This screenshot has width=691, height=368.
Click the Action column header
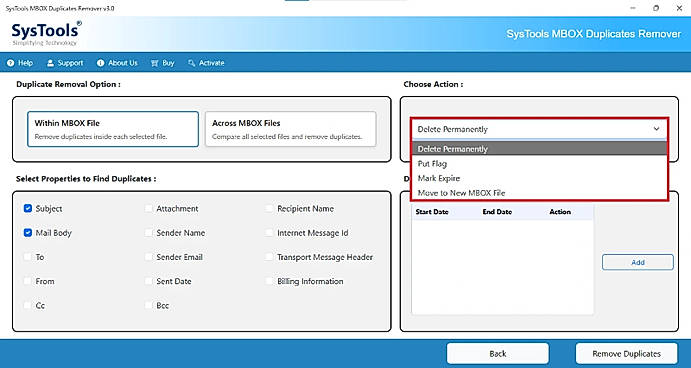[x=560, y=212]
